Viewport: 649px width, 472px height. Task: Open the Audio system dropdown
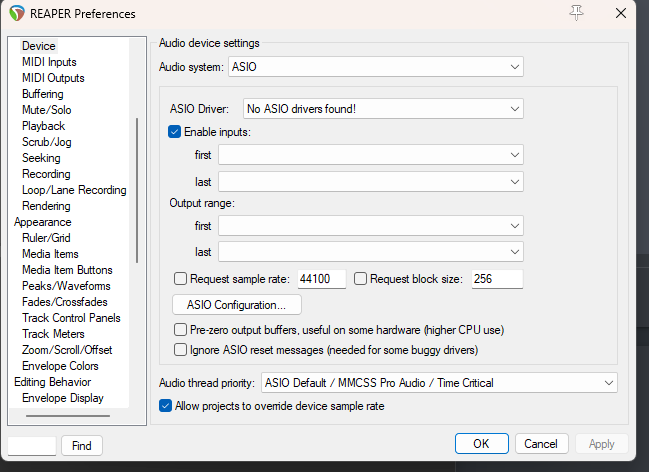coord(376,67)
